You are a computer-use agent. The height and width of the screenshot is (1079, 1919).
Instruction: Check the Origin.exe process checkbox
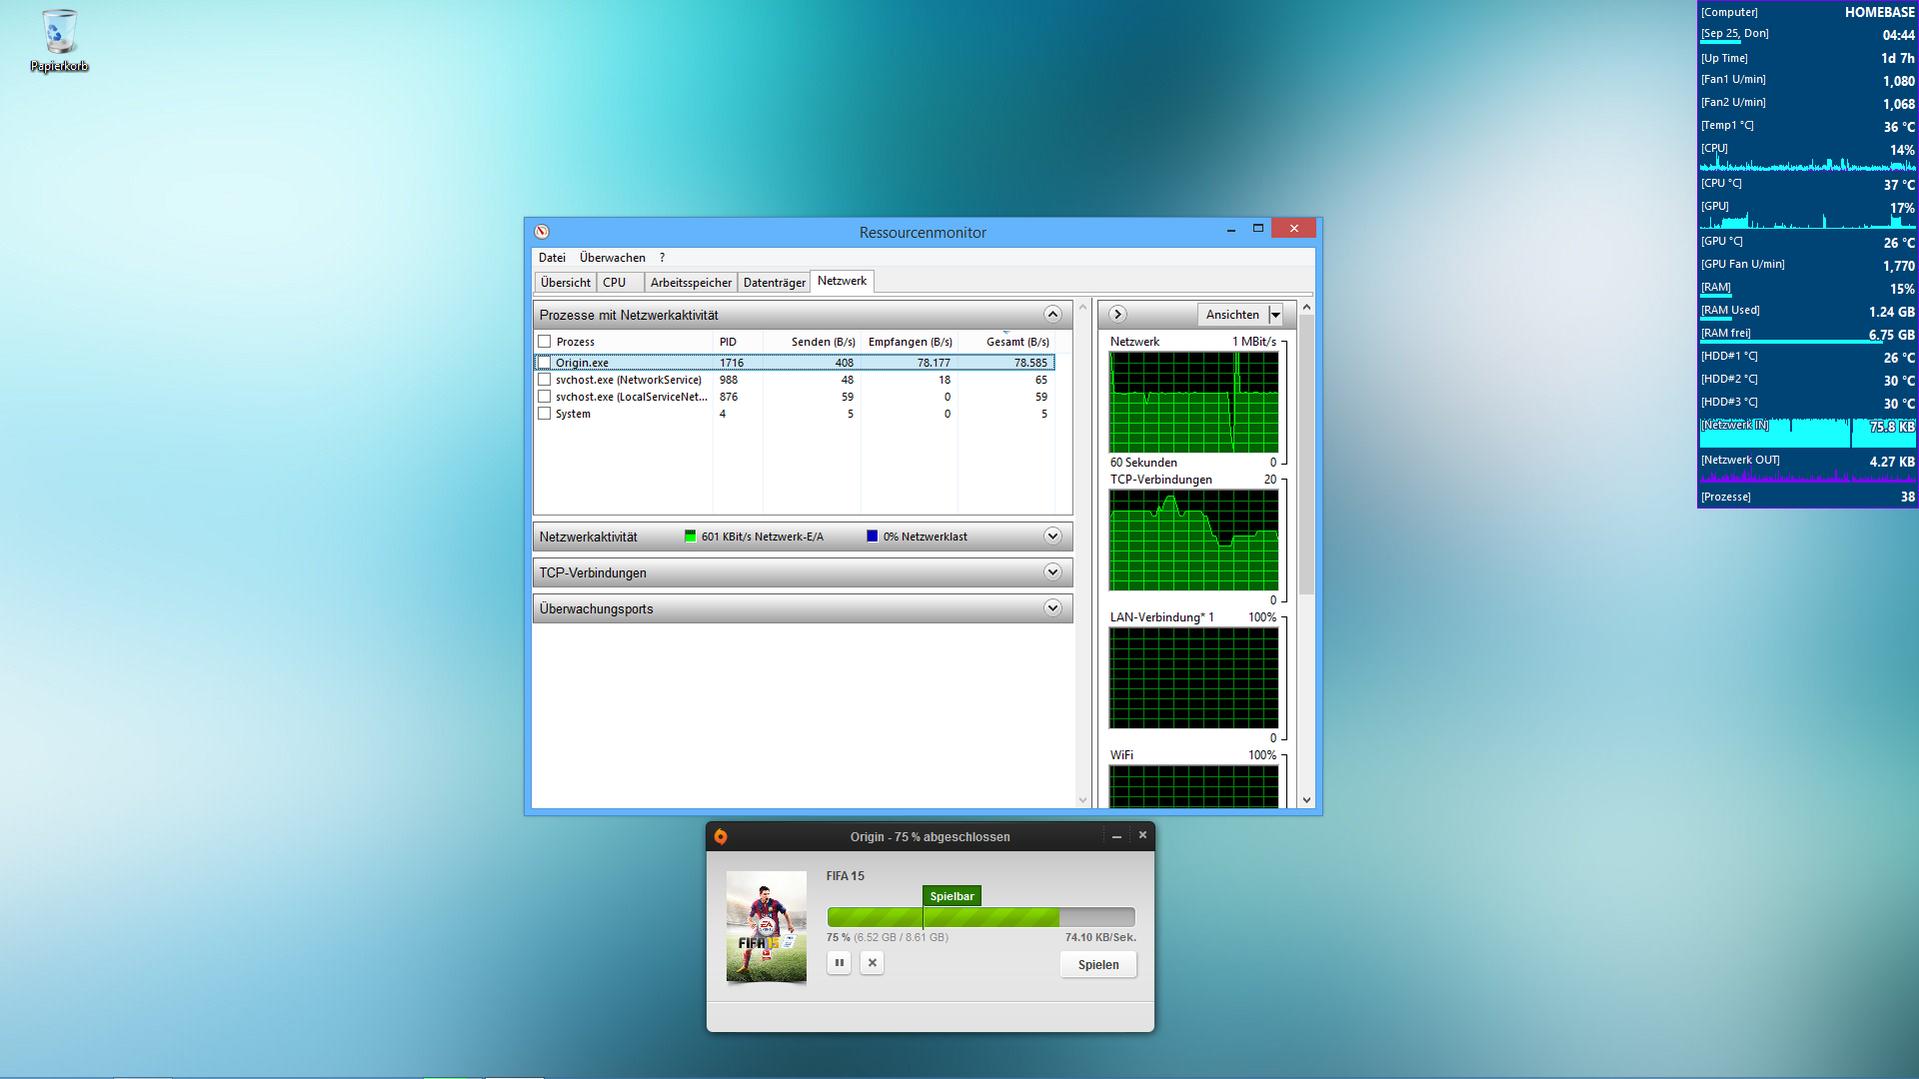(x=545, y=363)
